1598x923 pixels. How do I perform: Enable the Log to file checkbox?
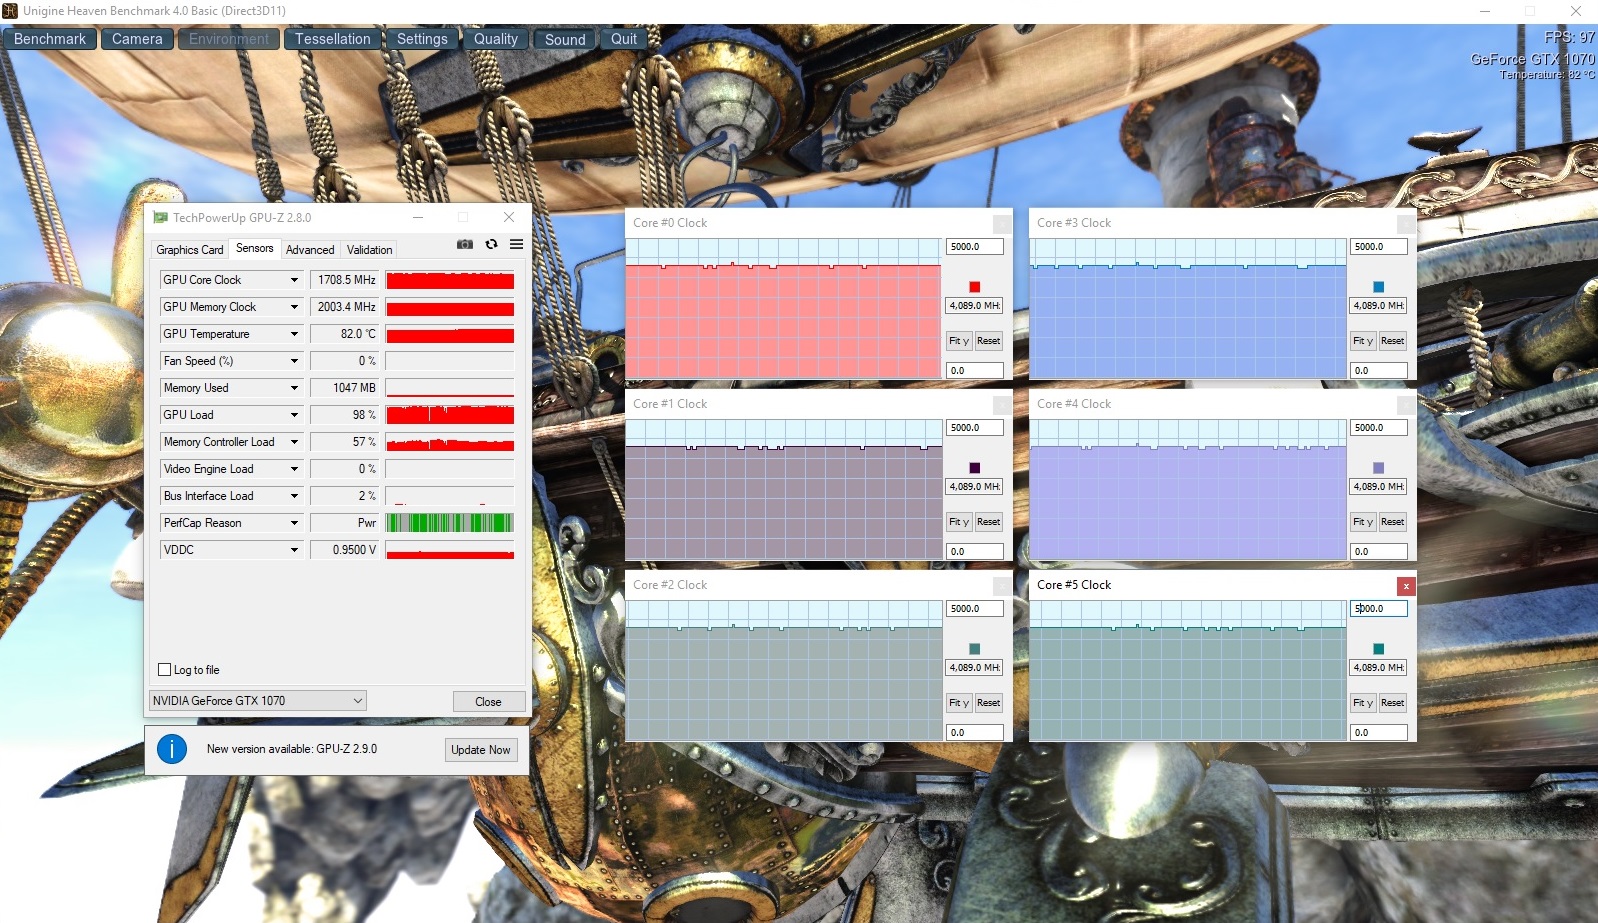point(165,670)
